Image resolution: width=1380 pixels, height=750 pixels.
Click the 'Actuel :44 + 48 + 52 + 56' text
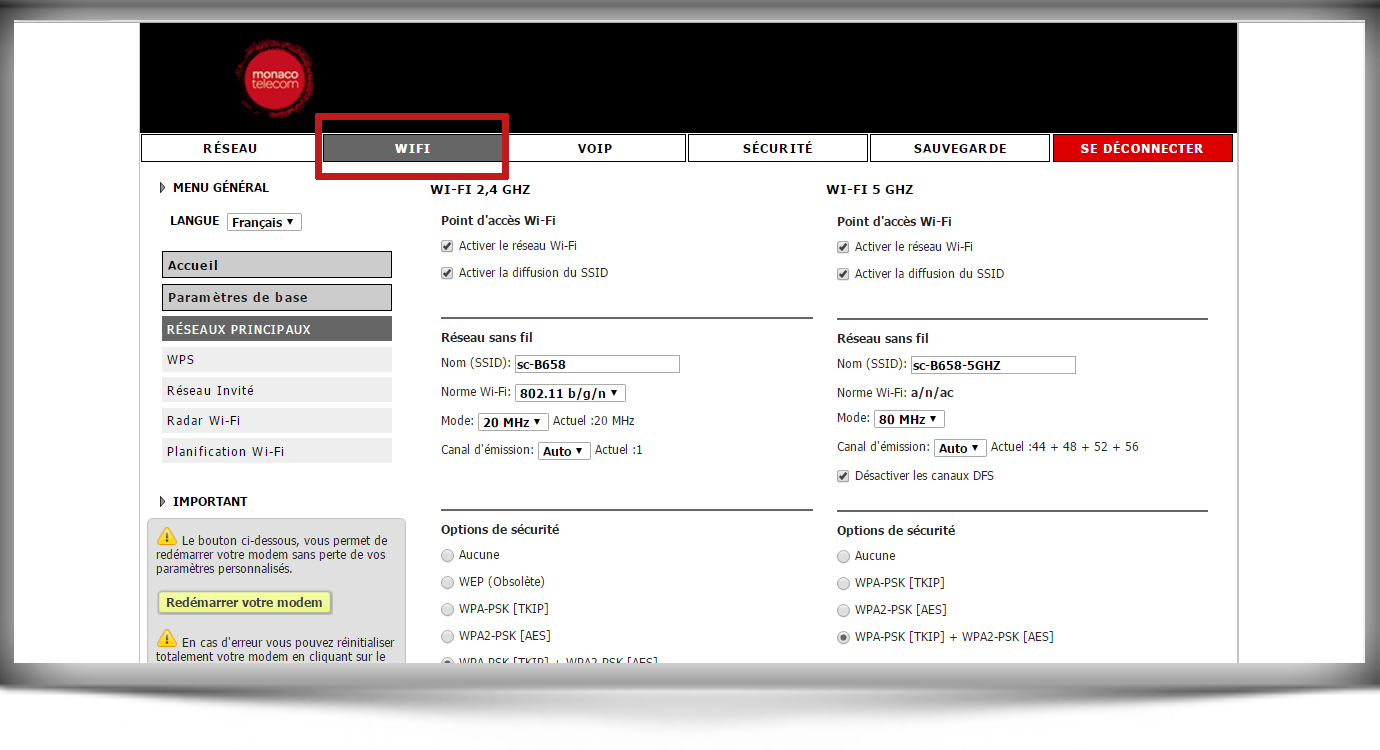coord(1064,447)
